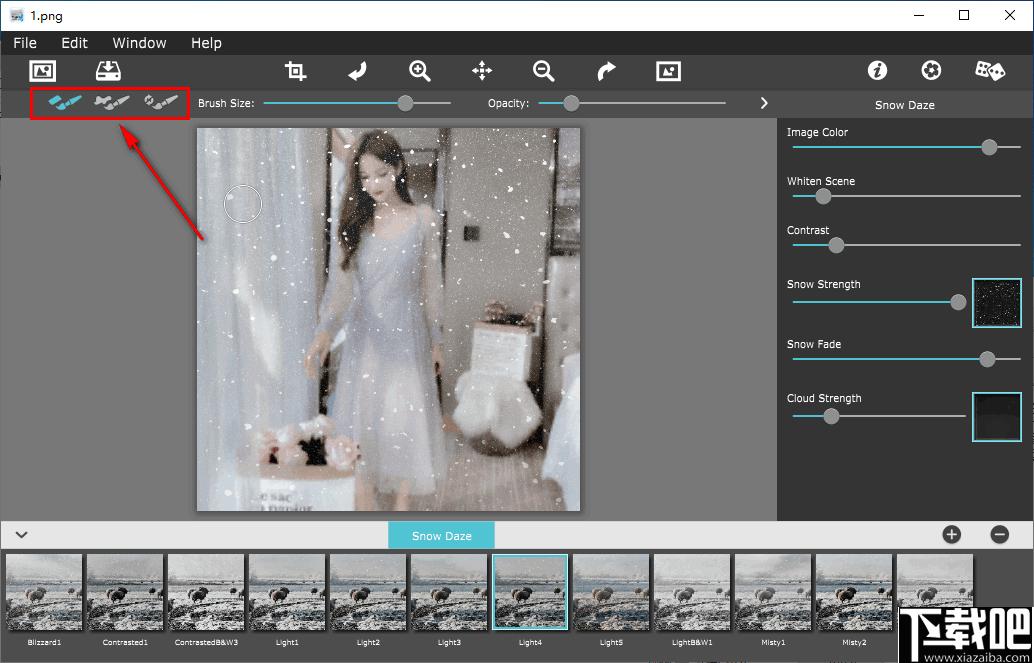Screen dimensions: 1034x663
Task: Click the Brush Size label
Action: (x=226, y=103)
